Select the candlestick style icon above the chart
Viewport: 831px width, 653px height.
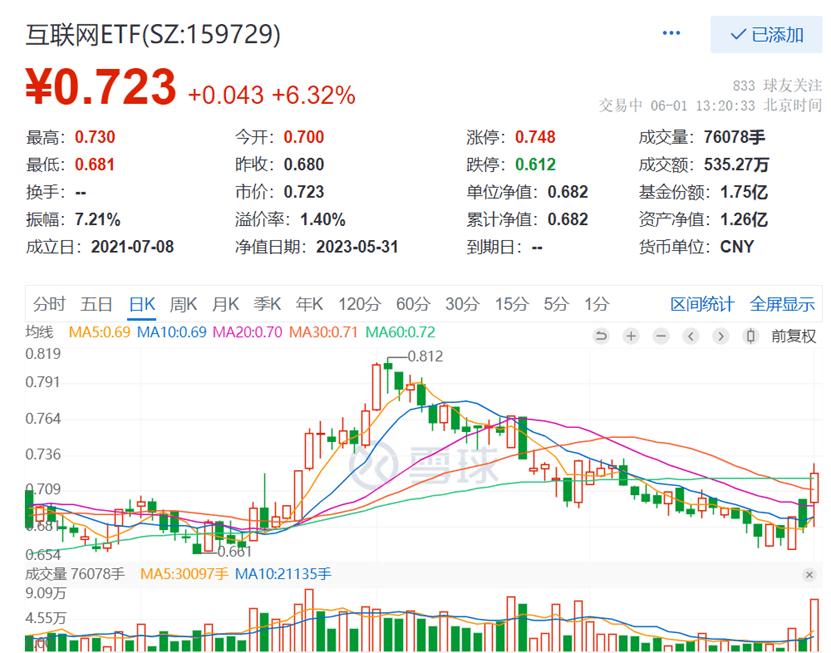[x=749, y=337]
